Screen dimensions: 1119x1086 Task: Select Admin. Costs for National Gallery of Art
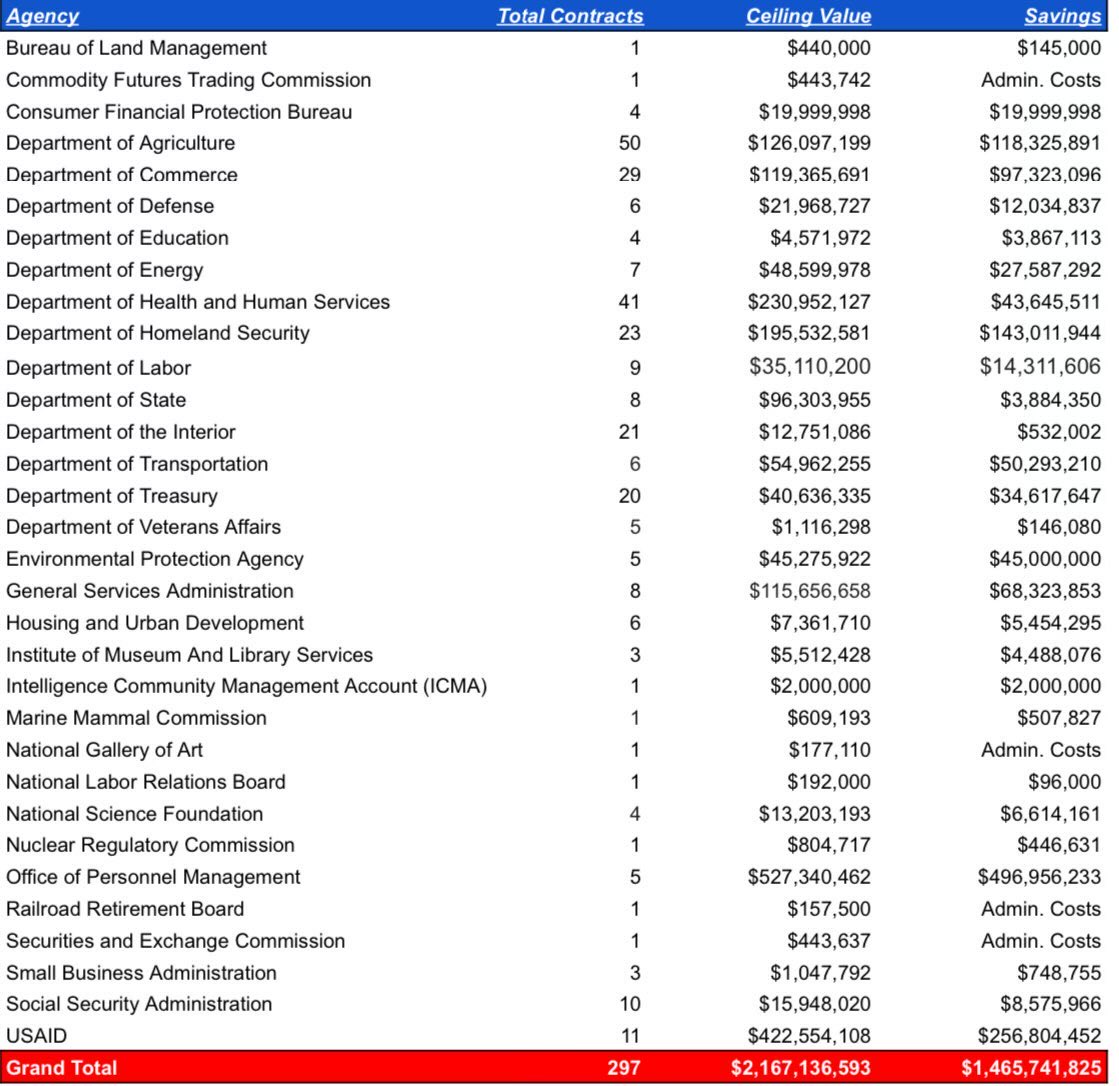point(1040,750)
